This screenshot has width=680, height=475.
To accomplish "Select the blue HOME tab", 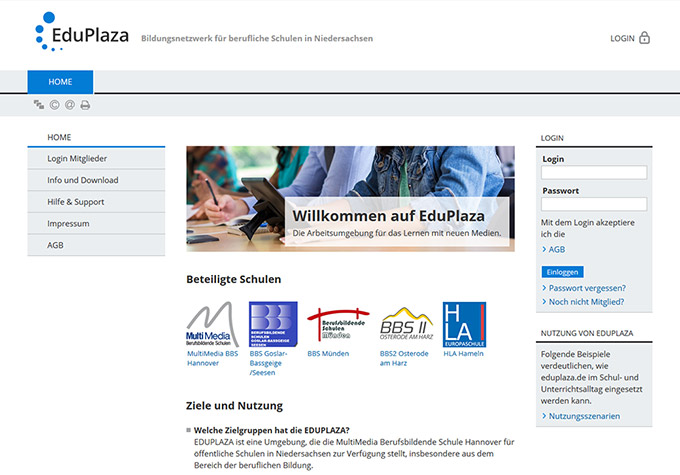I will pos(60,82).
